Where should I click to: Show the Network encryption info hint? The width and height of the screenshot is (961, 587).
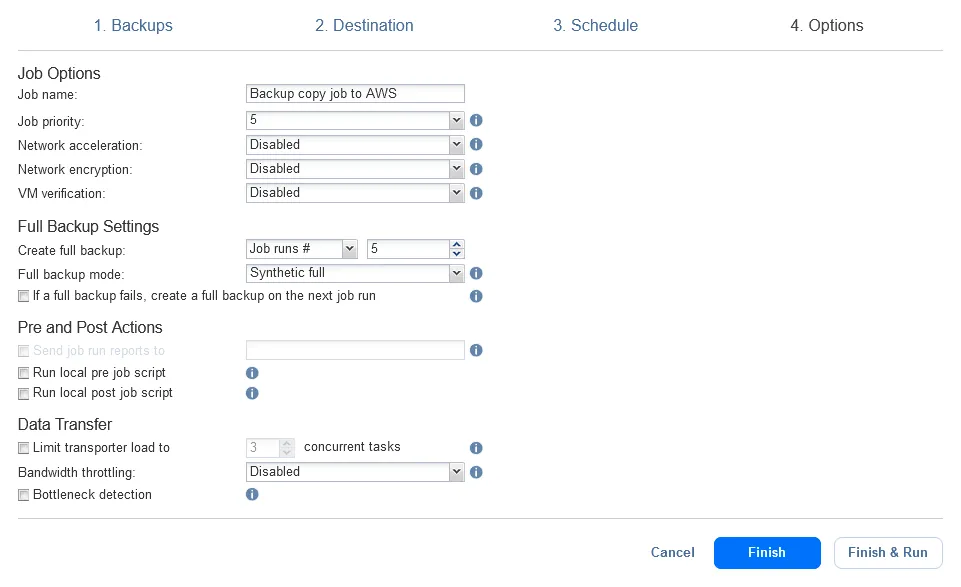coord(476,168)
